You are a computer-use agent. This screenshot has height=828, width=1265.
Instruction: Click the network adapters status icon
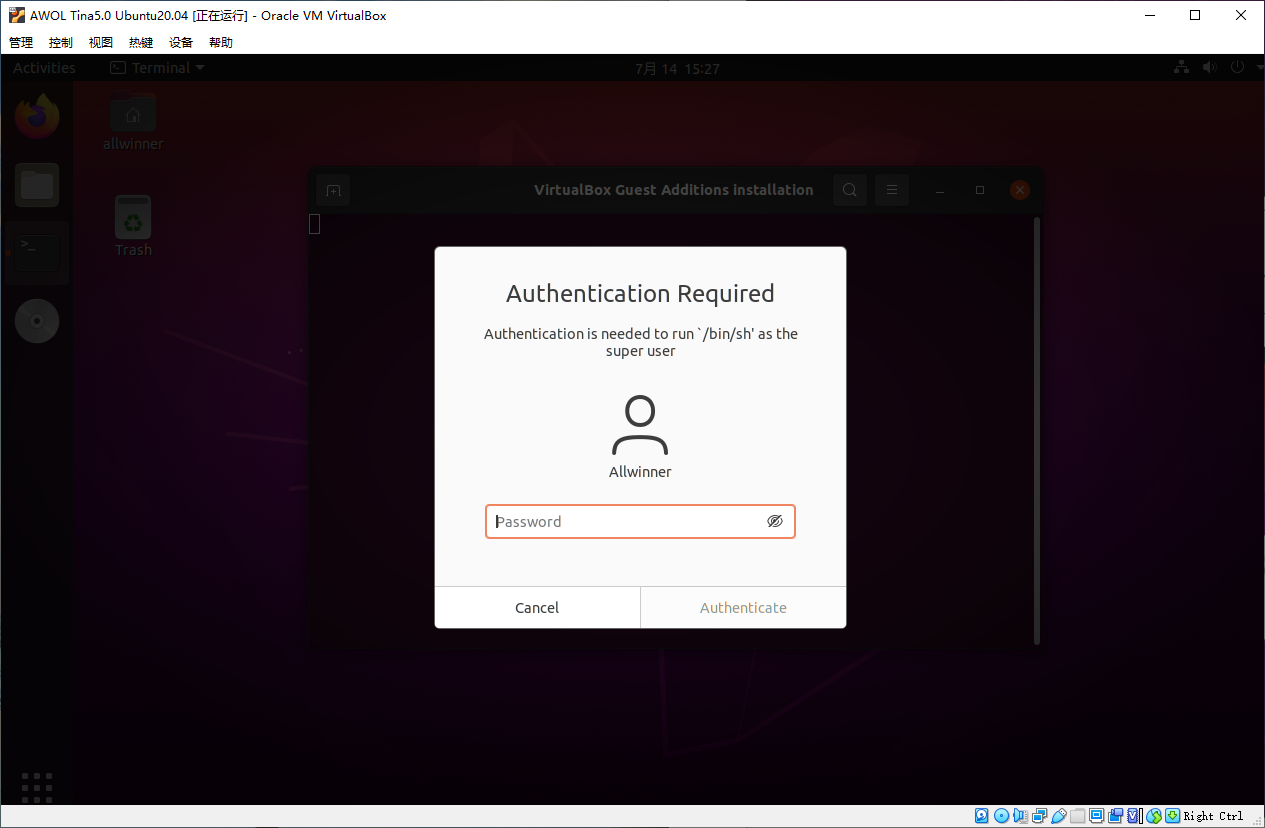point(1040,816)
